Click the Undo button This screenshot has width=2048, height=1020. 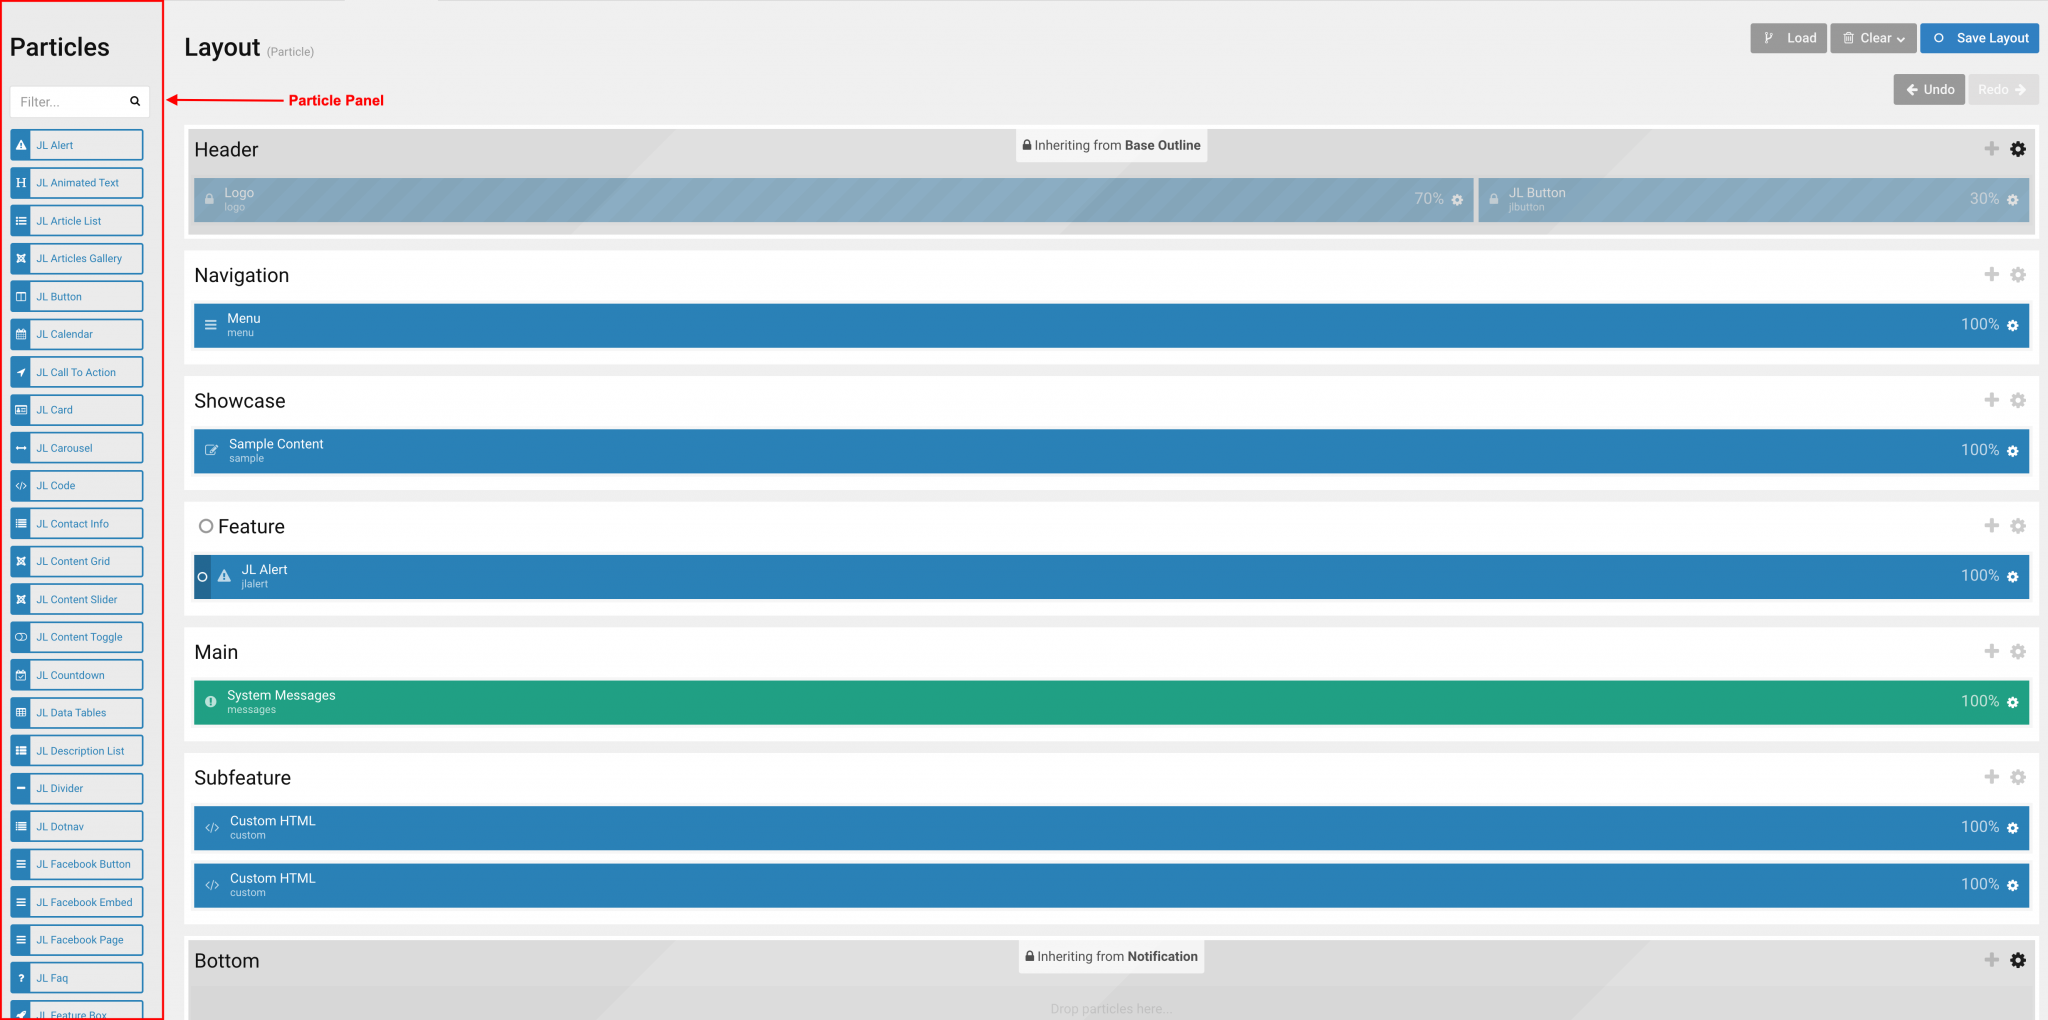coord(1929,89)
